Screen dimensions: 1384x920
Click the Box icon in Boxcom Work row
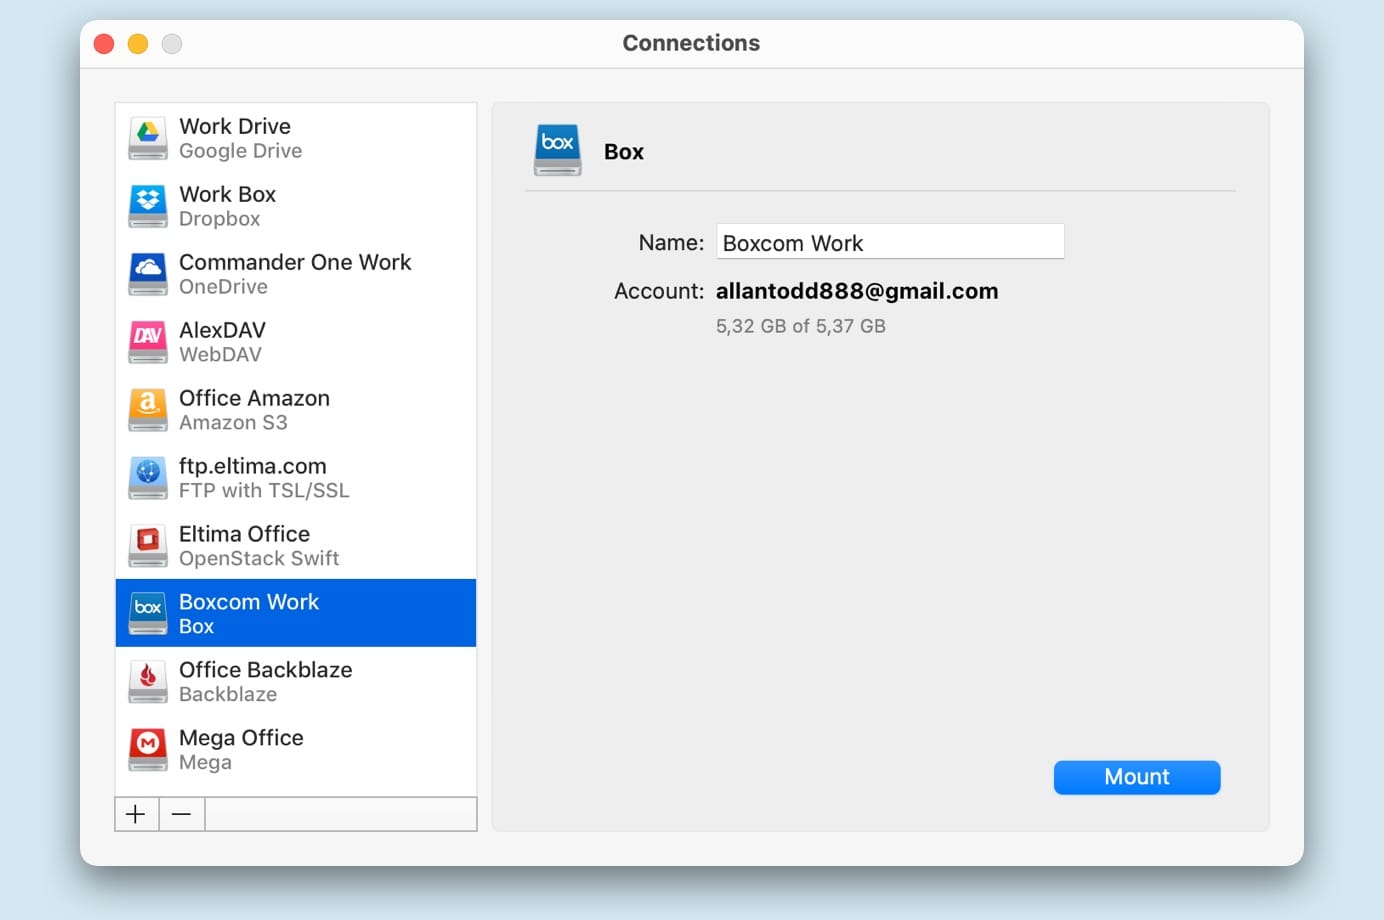148,614
